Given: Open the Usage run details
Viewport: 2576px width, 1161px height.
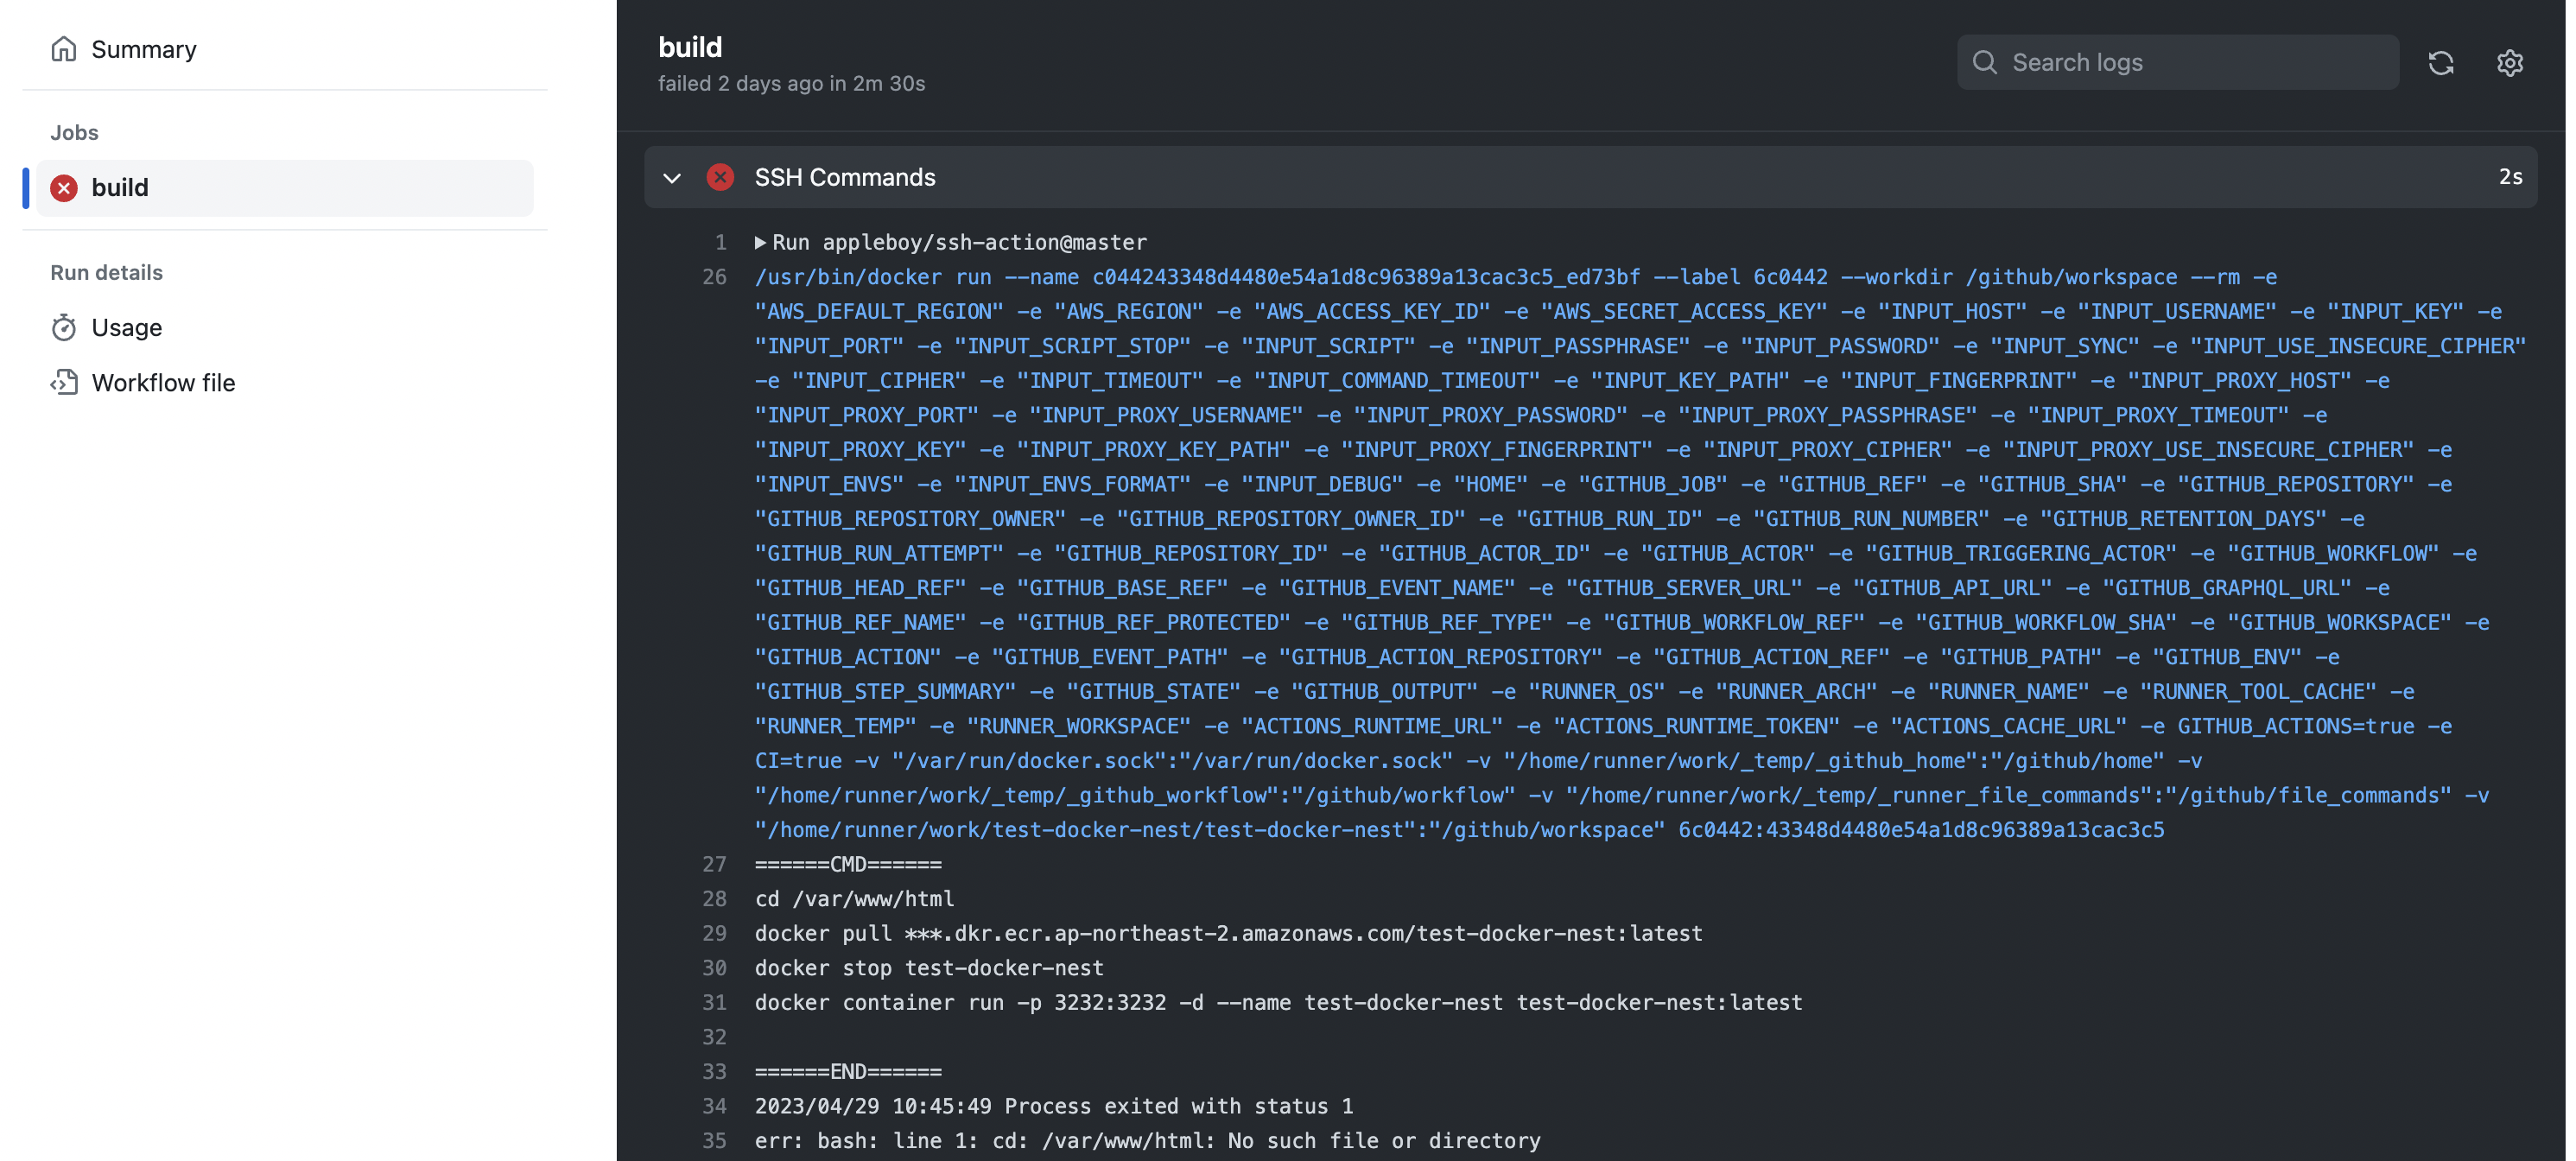Looking at the screenshot, I should coord(126,328).
